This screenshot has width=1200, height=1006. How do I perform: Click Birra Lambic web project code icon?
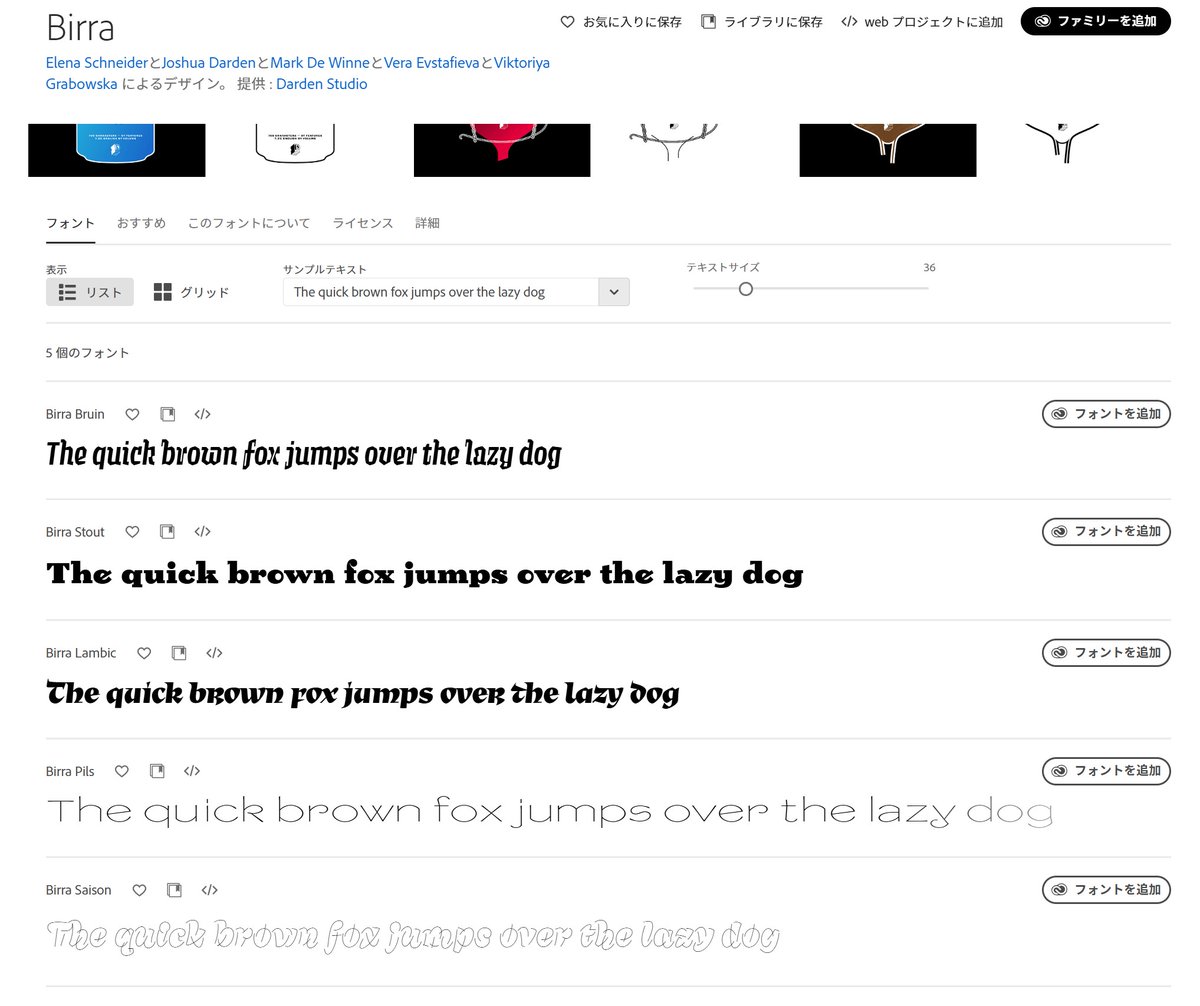coord(214,653)
